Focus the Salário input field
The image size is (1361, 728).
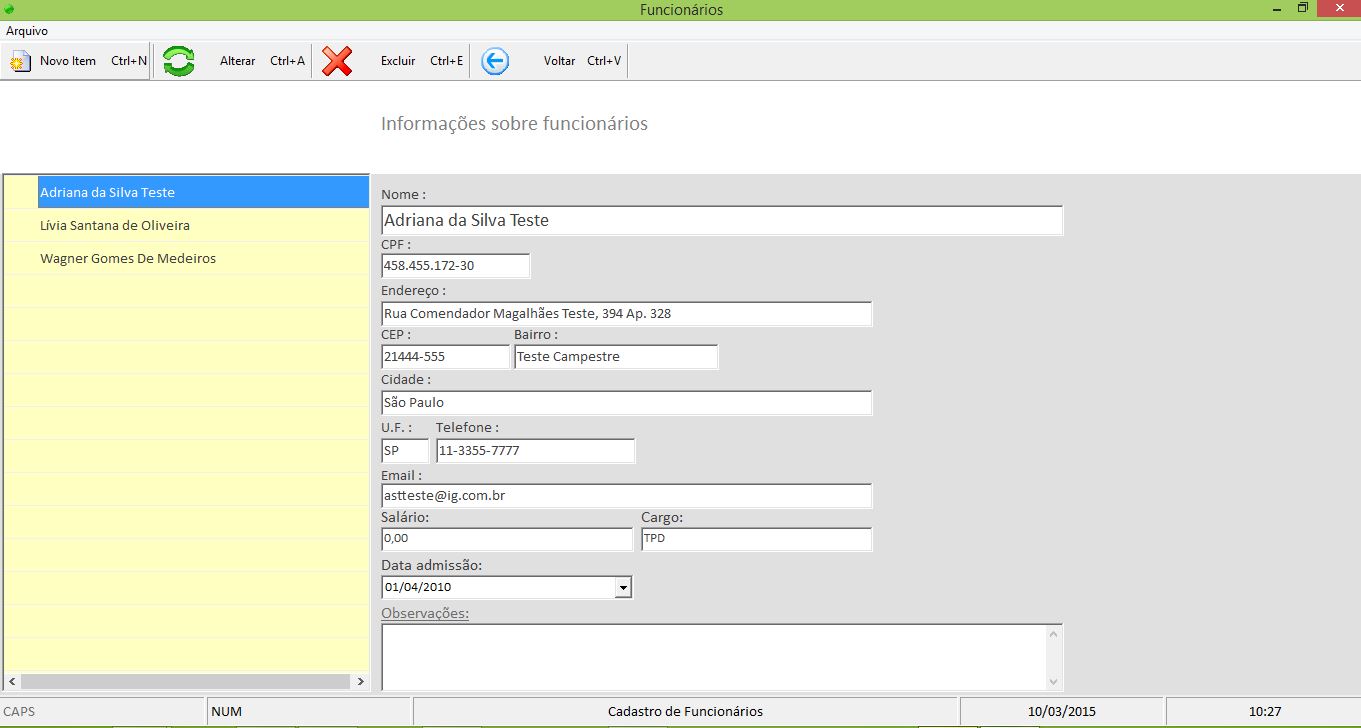click(506, 539)
